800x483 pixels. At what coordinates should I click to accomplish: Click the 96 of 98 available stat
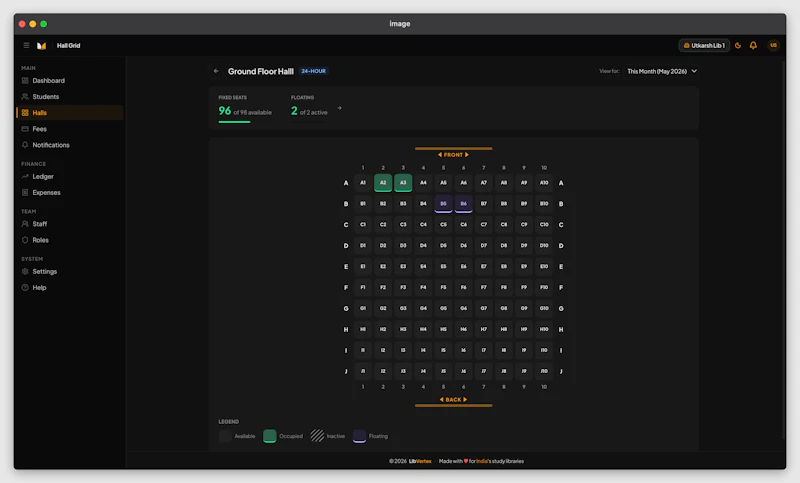(245, 111)
